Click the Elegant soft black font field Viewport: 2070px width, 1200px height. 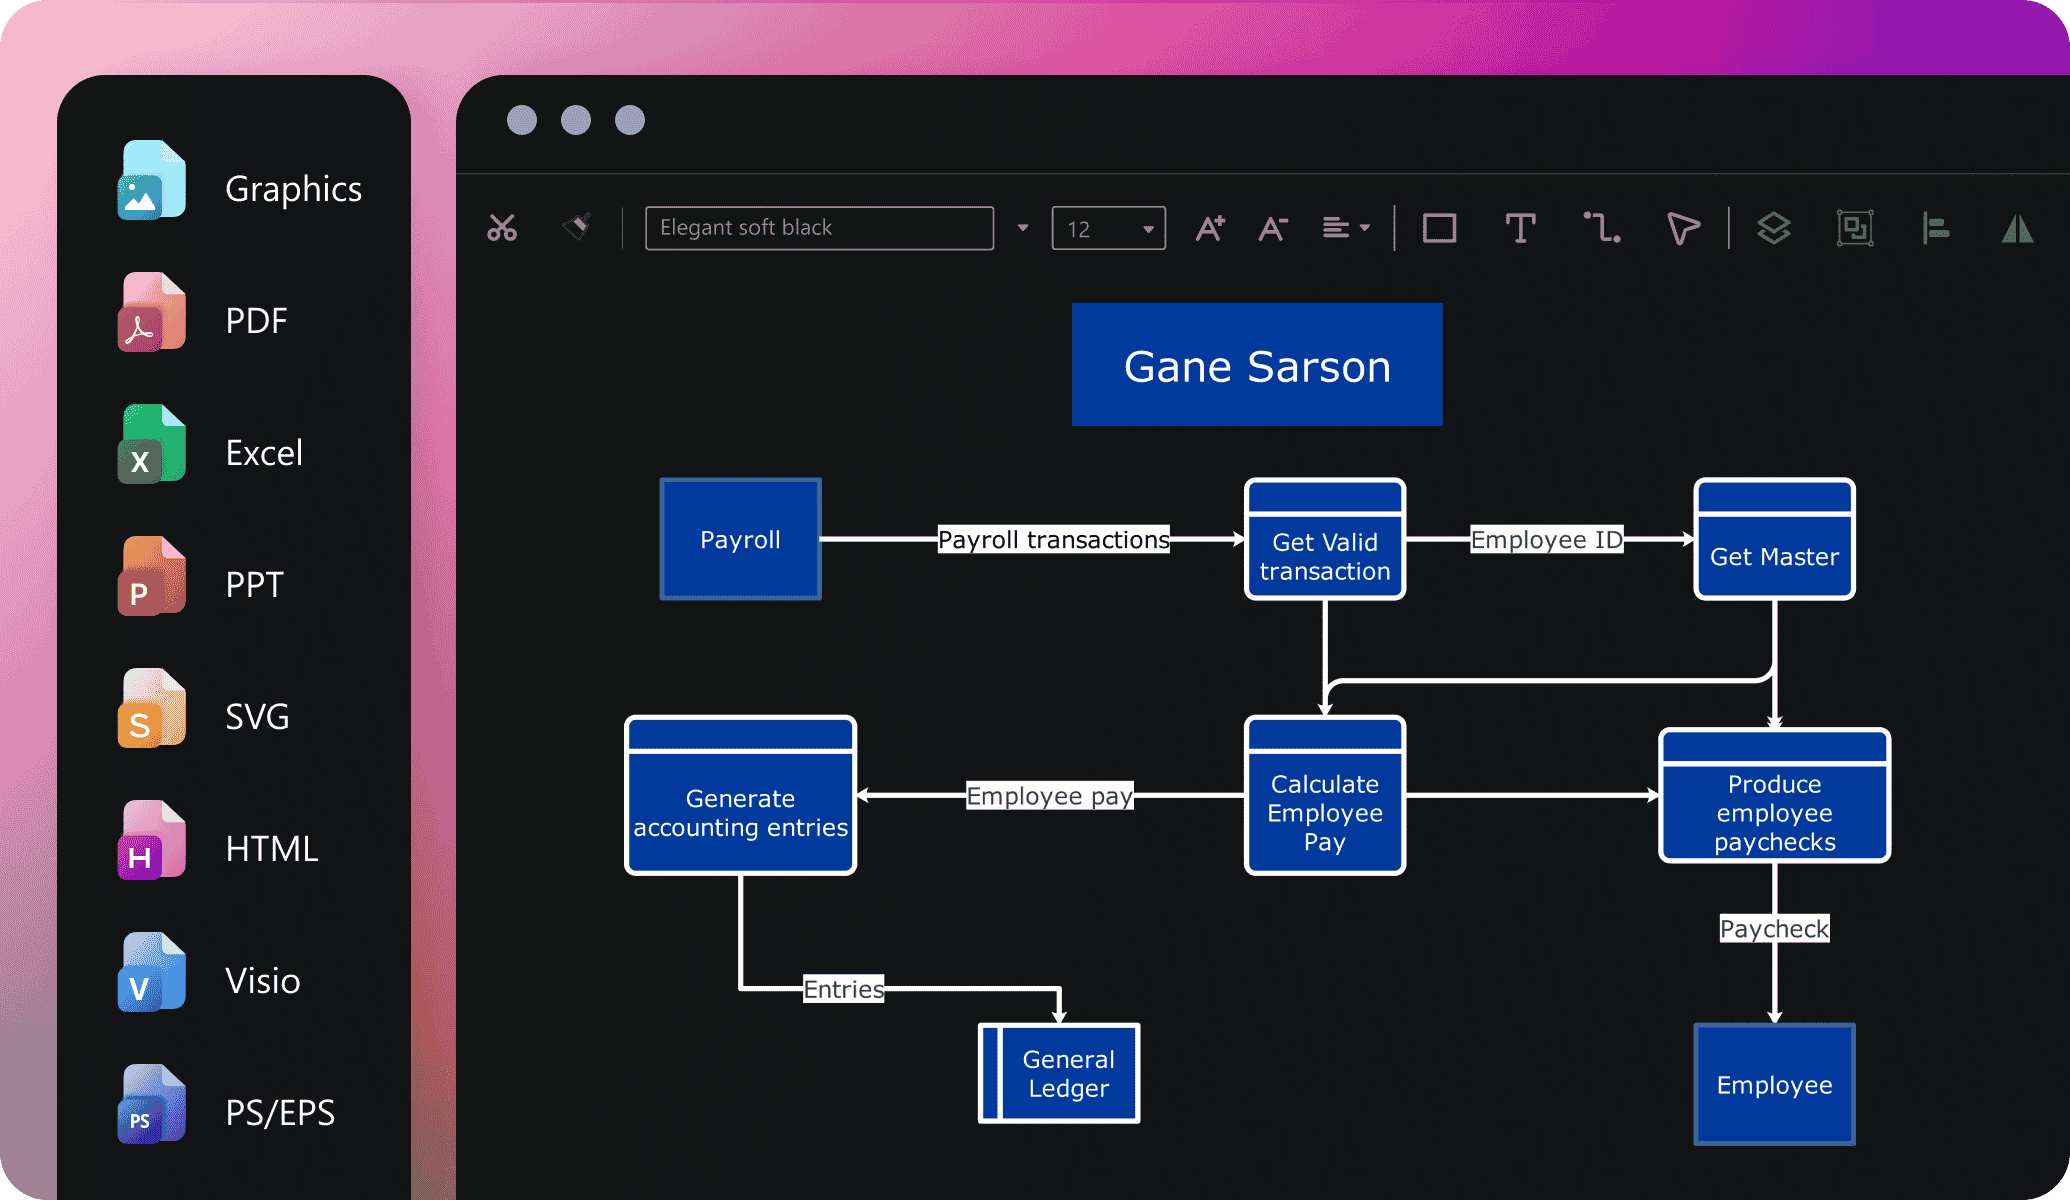point(819,228)
